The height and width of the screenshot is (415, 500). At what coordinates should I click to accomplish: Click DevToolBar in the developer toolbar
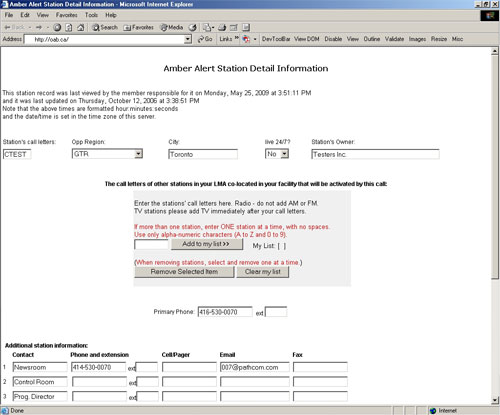(x=276, y=39)
